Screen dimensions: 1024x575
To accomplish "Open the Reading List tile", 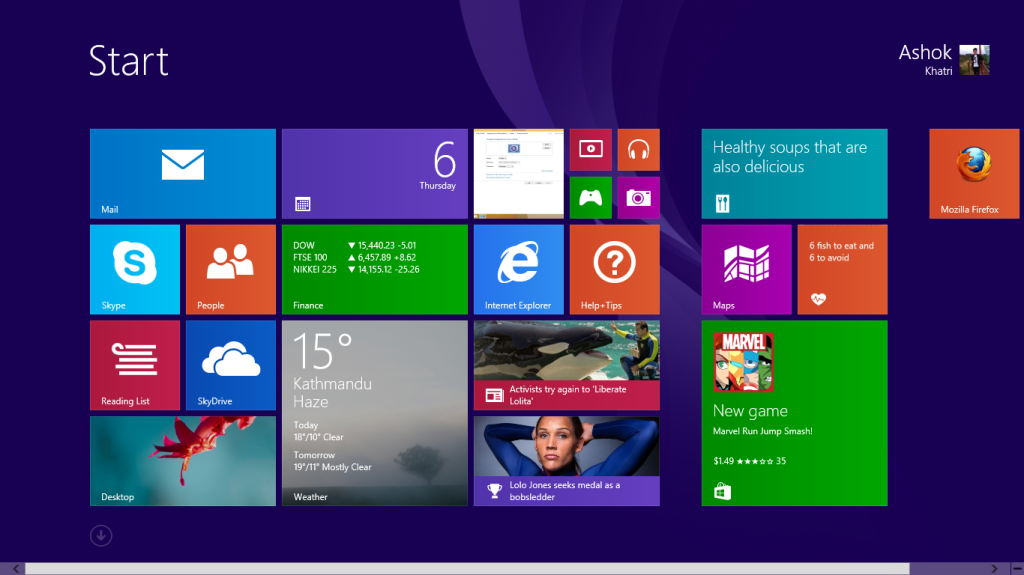I will pyautogui.click(x=135, y=365).
